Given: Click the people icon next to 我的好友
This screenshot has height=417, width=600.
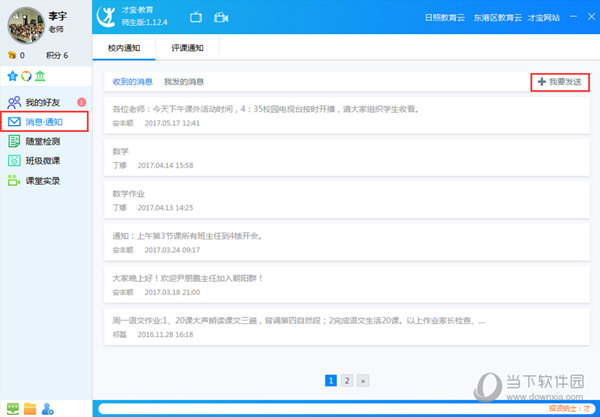Looking at the screenshot, I should click(x=14, y=103).
